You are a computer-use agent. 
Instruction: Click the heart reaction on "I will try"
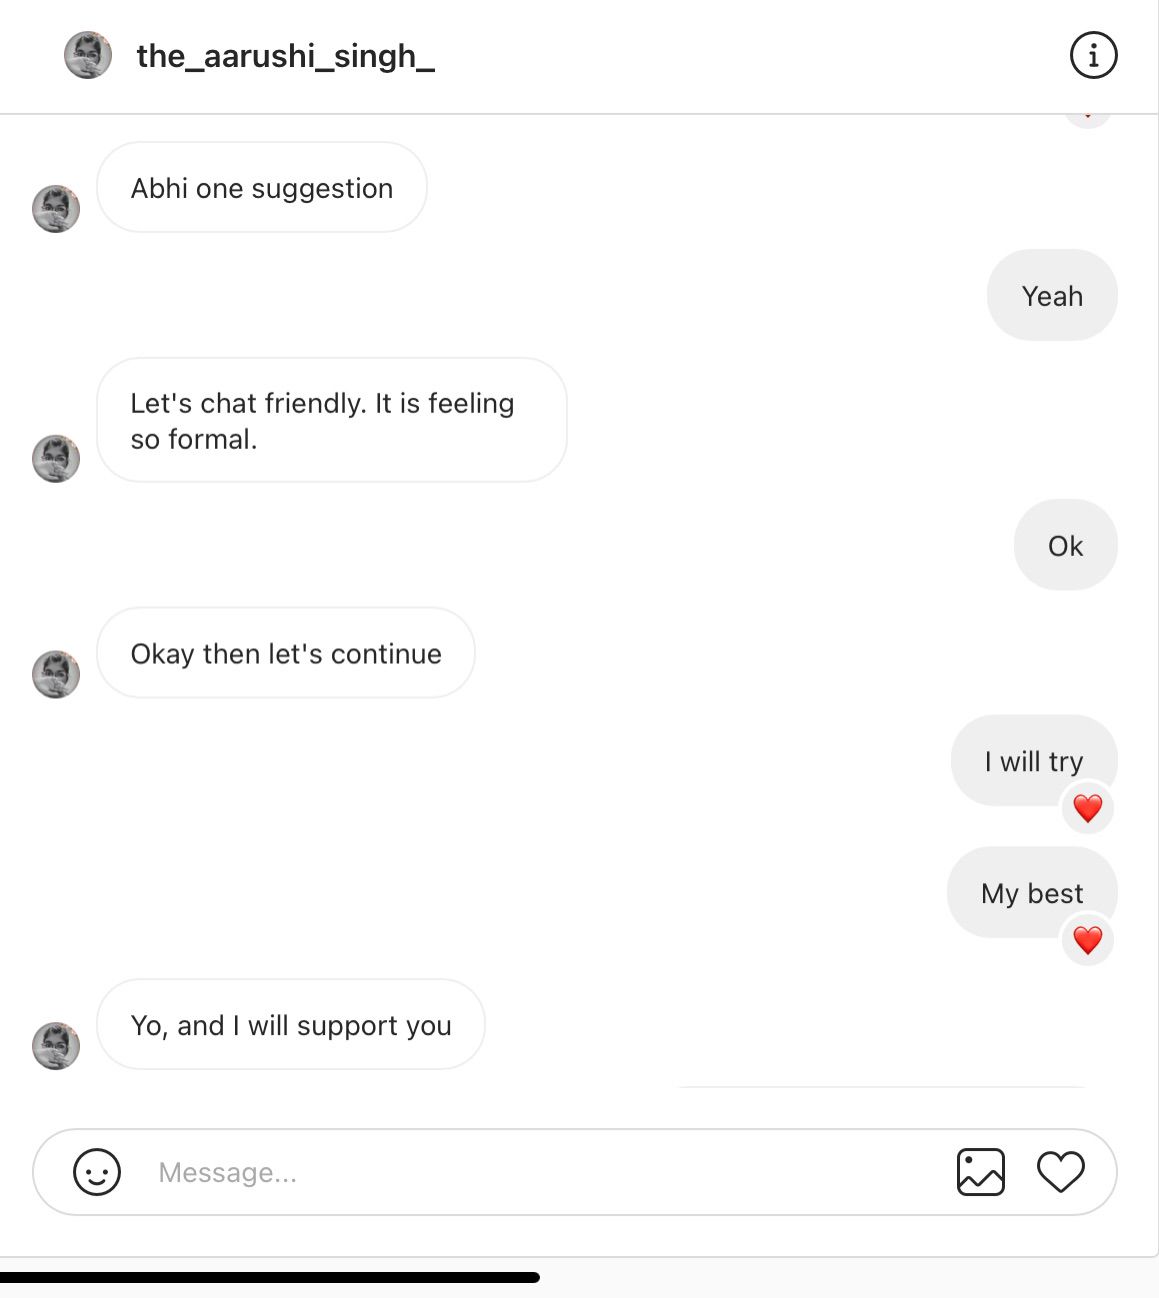coord(1088,808)
